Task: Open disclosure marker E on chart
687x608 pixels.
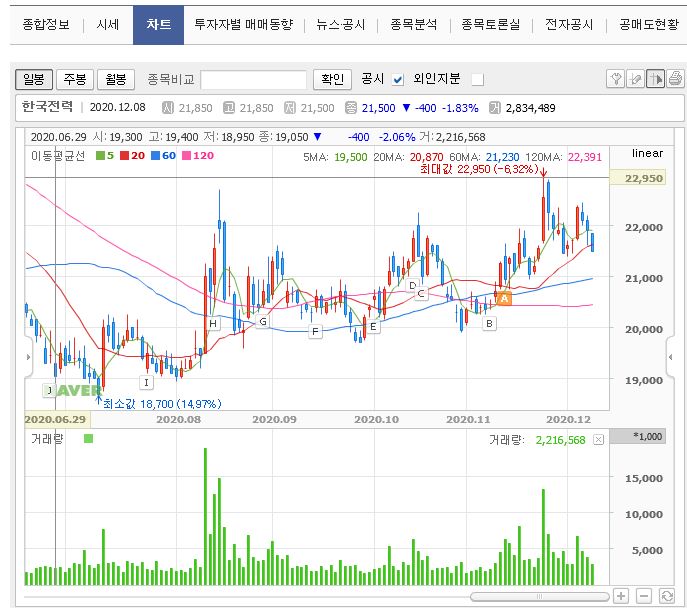Action: coord(373,326)
